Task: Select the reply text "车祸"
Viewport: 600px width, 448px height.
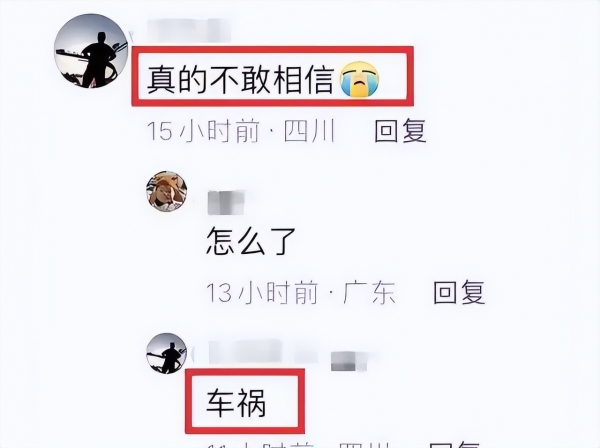Action: 236,403
